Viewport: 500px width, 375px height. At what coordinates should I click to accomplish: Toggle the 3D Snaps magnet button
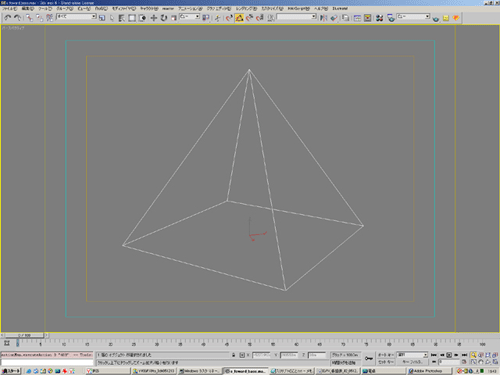pyautogui.click(x=229, y=18)
